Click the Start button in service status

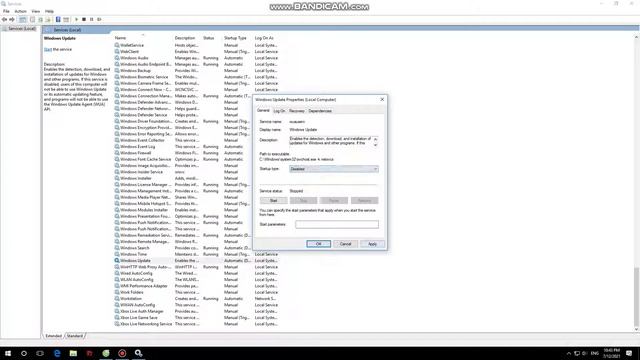273,200
